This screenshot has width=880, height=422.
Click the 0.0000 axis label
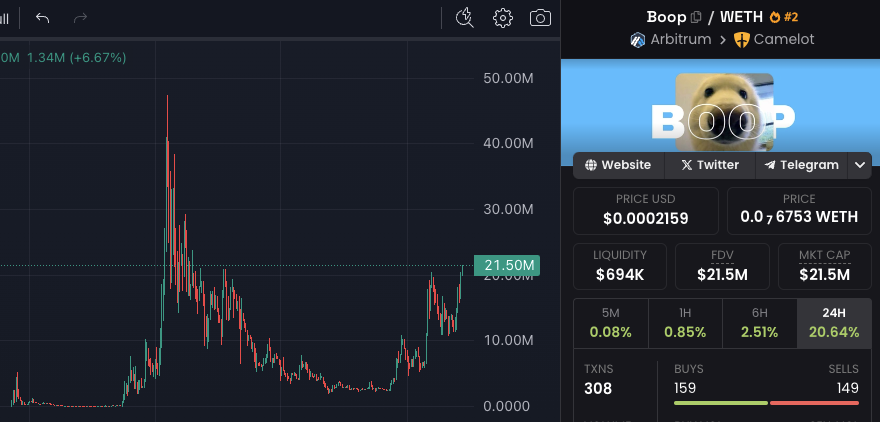click(507, 406)
